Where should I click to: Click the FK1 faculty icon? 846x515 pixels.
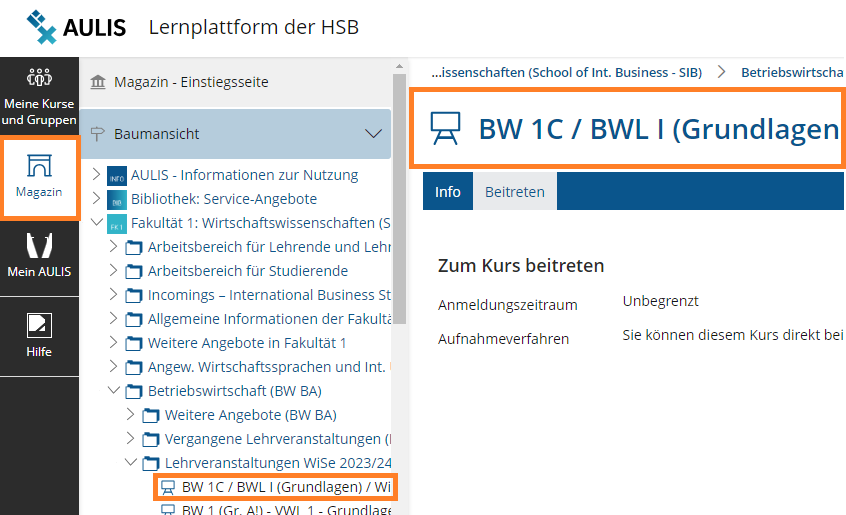tap(117, 224)
